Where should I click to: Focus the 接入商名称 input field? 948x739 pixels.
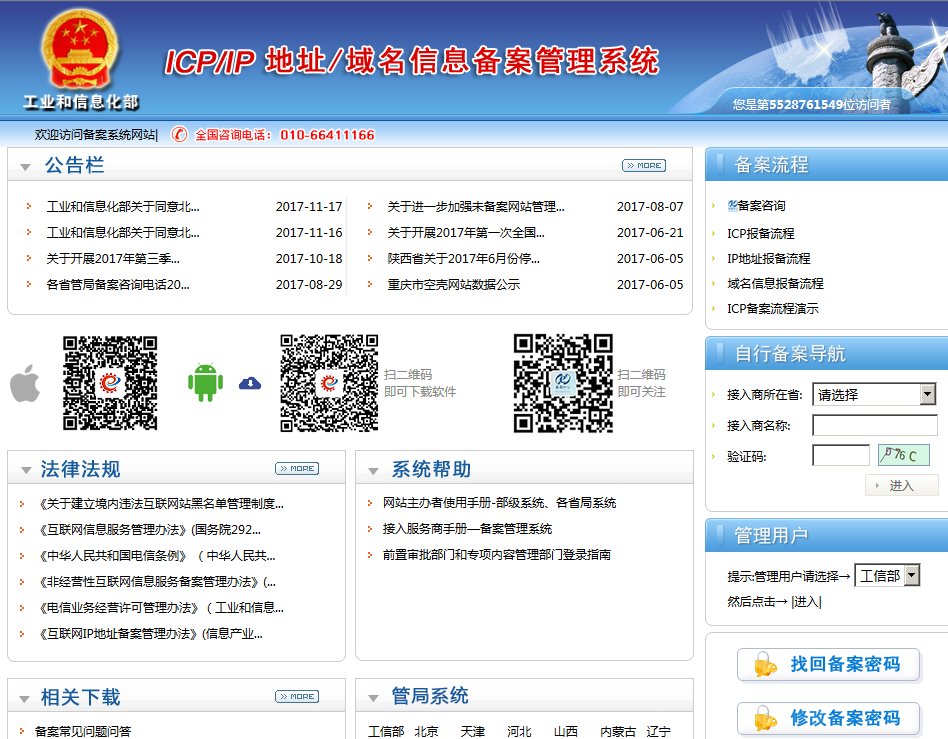point(875,425)
